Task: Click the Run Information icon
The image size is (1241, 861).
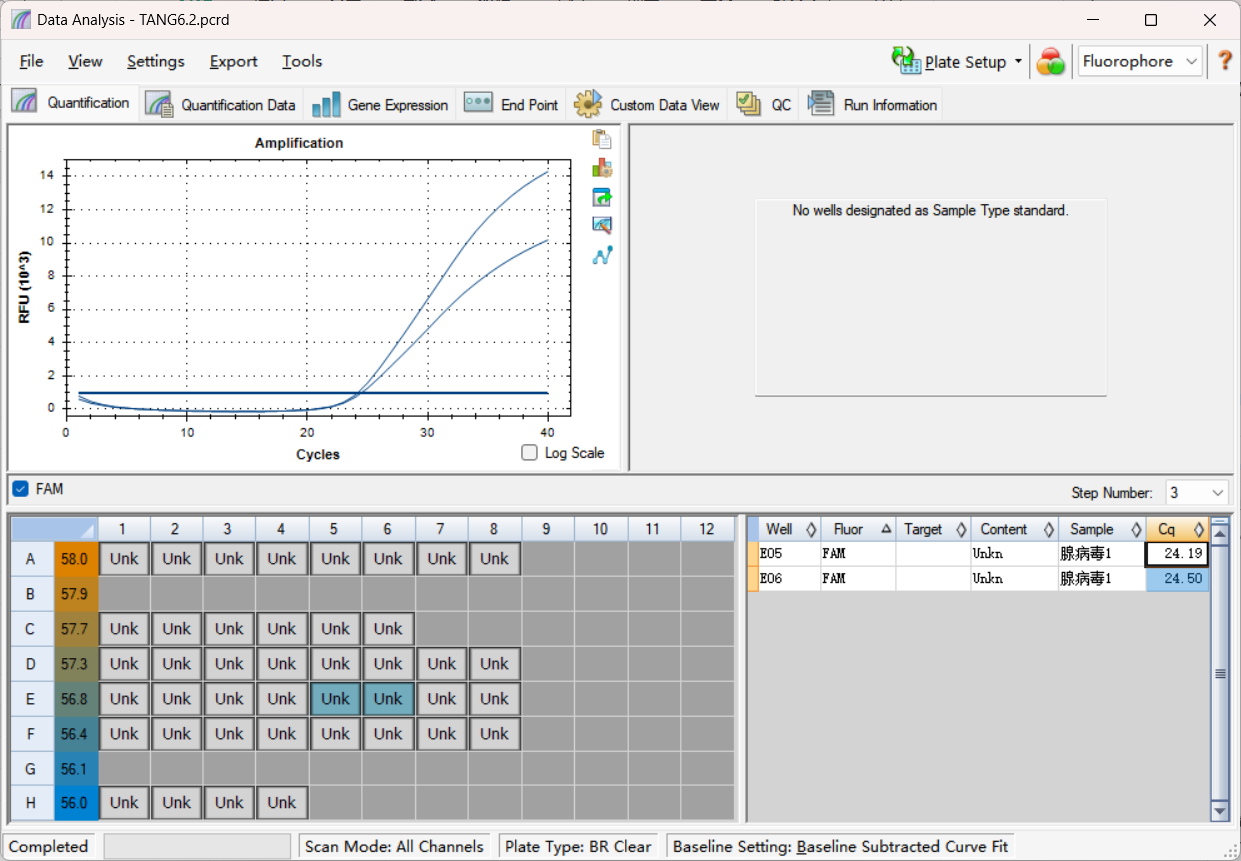Action: [821, 103]
